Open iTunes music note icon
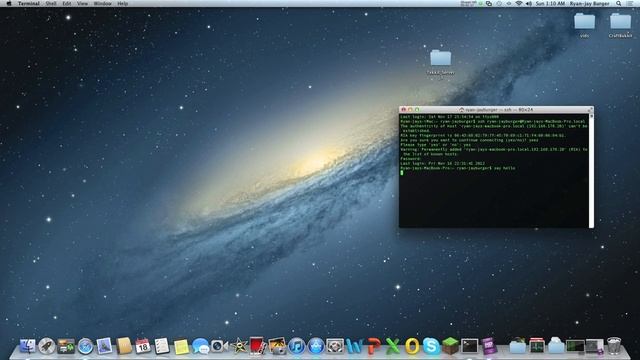Viewport: 640px width, 360px height. click(296, 346)
